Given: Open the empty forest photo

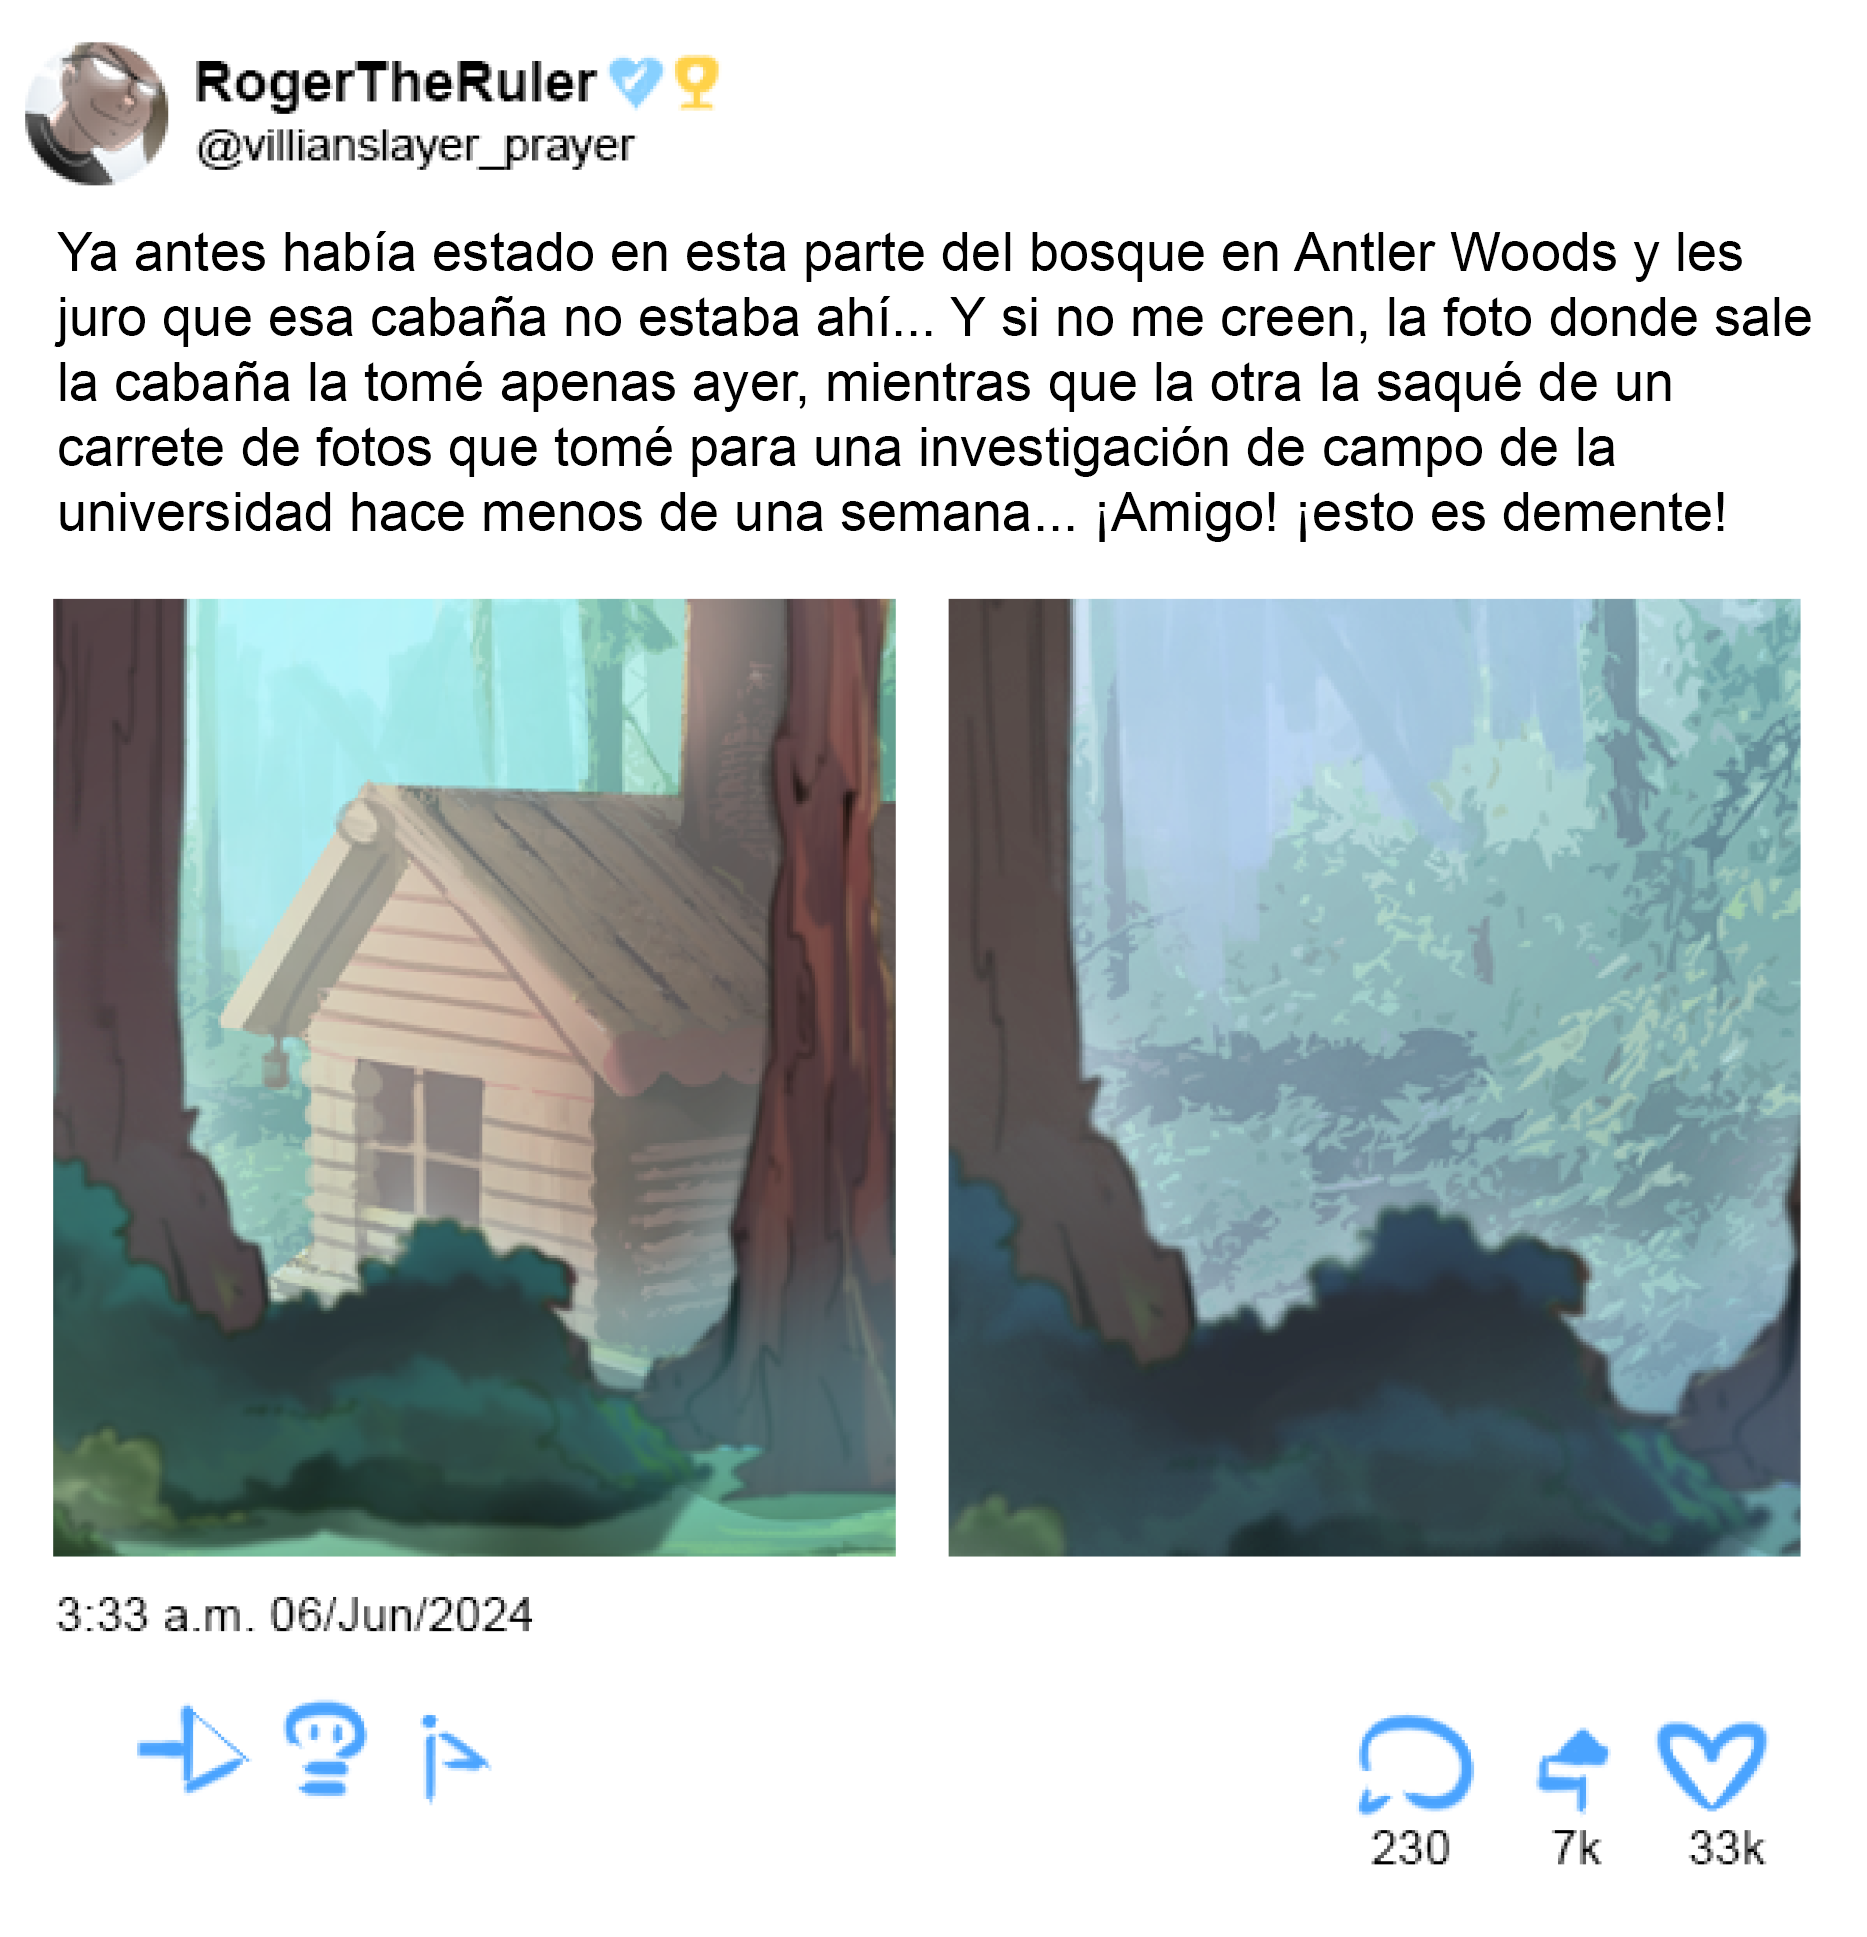Looking at the screenshot, I should [x=1374, y=1077].
